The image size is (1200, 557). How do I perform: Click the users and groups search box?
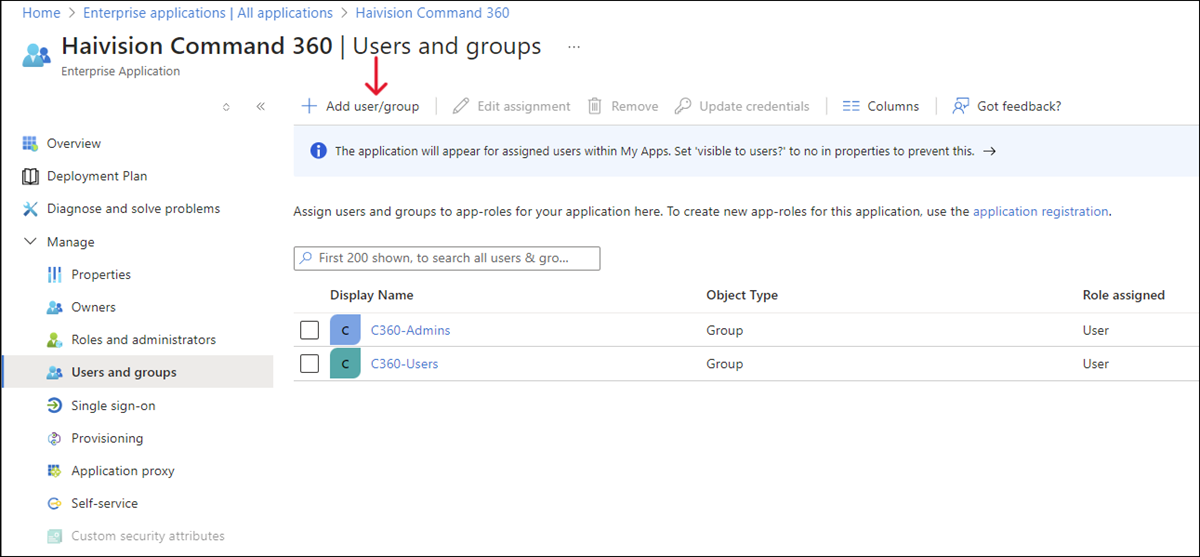[x=447, y=258]
